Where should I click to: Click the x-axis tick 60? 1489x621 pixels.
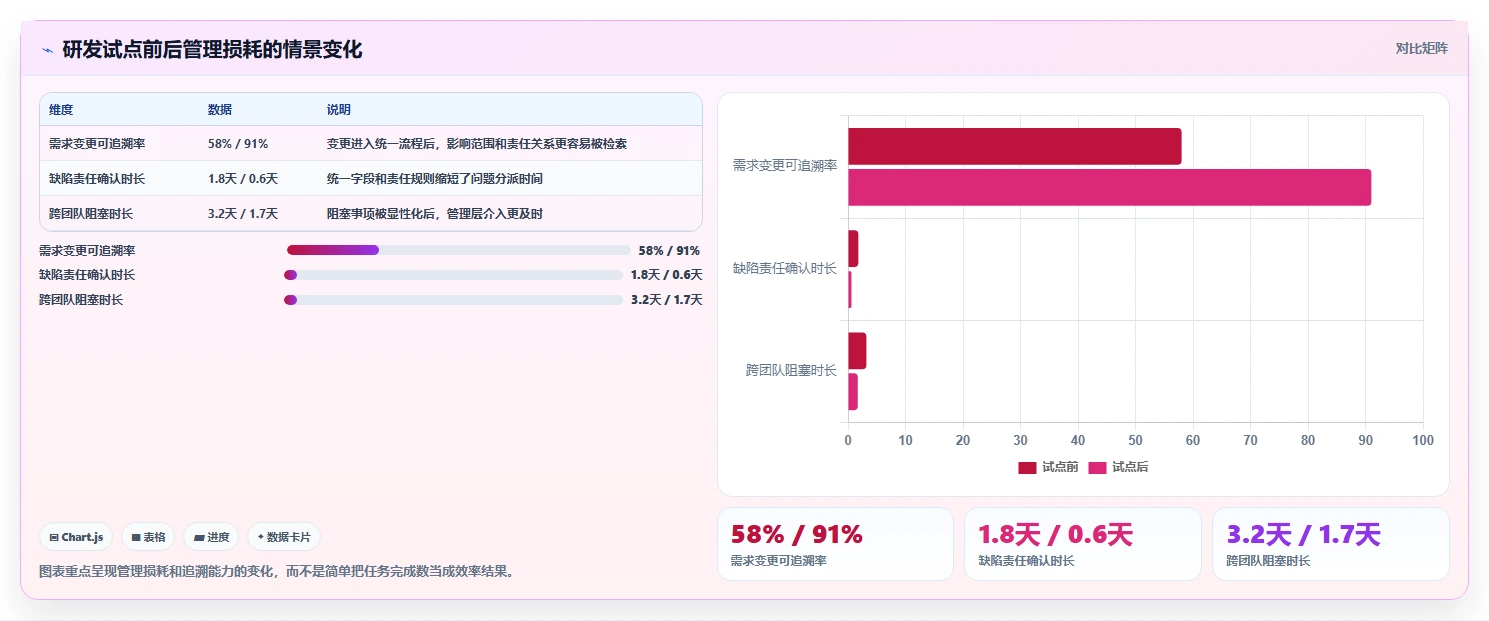(x=1193, y=440)
